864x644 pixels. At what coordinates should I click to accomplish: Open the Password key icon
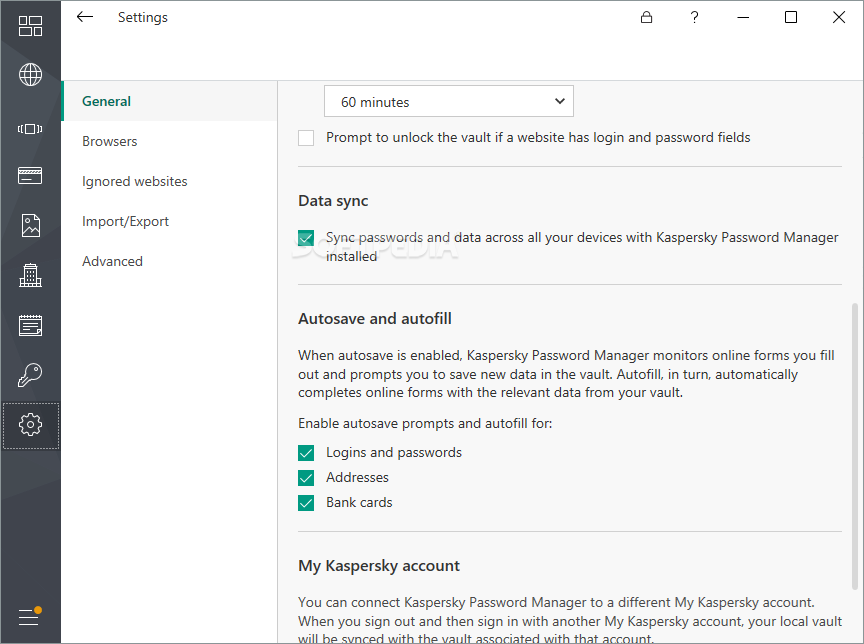tap(30, 375)
